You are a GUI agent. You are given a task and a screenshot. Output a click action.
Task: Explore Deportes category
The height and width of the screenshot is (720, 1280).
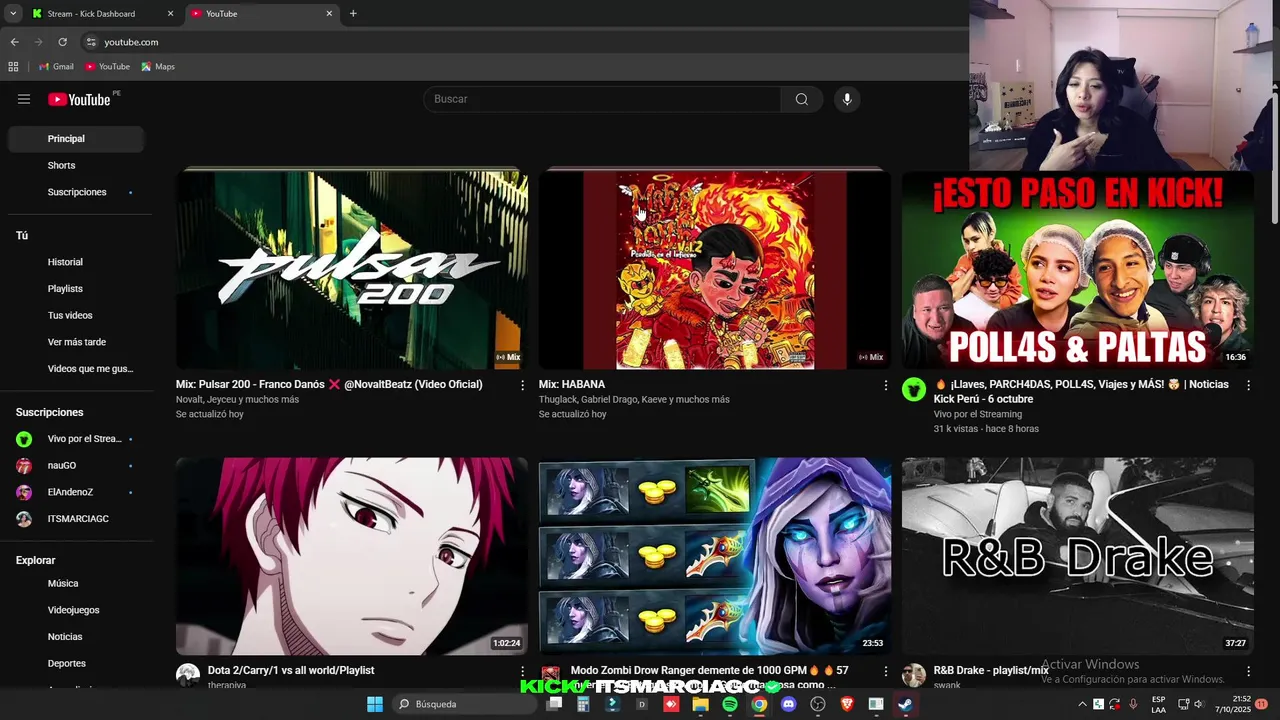pyautogui.click(x=76, y=663)
